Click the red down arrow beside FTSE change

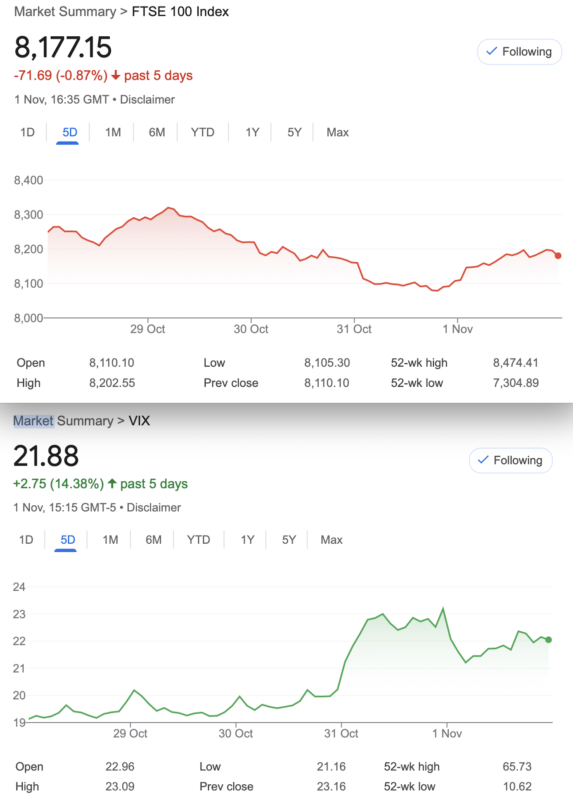click(x=115, y=76)
